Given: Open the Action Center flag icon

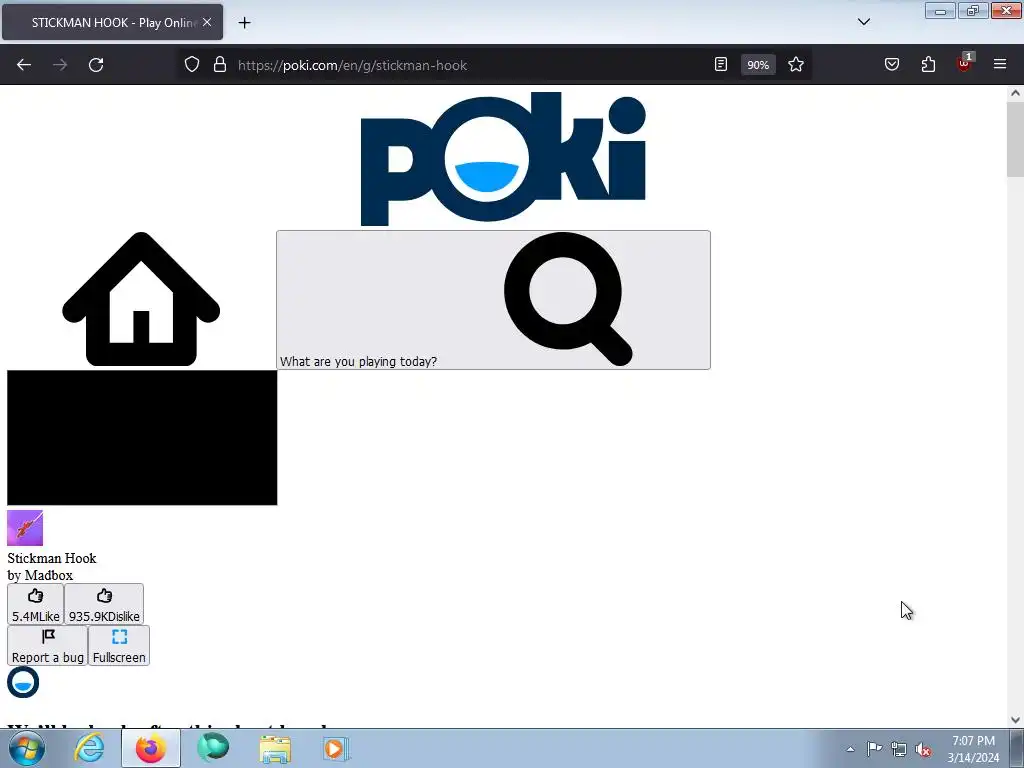Looking at the screenshot, I should point(874,749).
